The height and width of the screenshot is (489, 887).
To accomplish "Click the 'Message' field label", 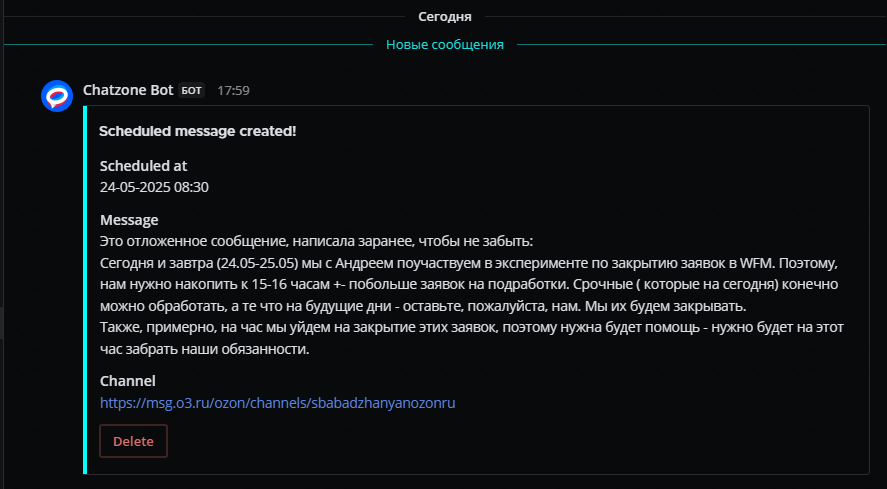I will [x=129, y=220].
